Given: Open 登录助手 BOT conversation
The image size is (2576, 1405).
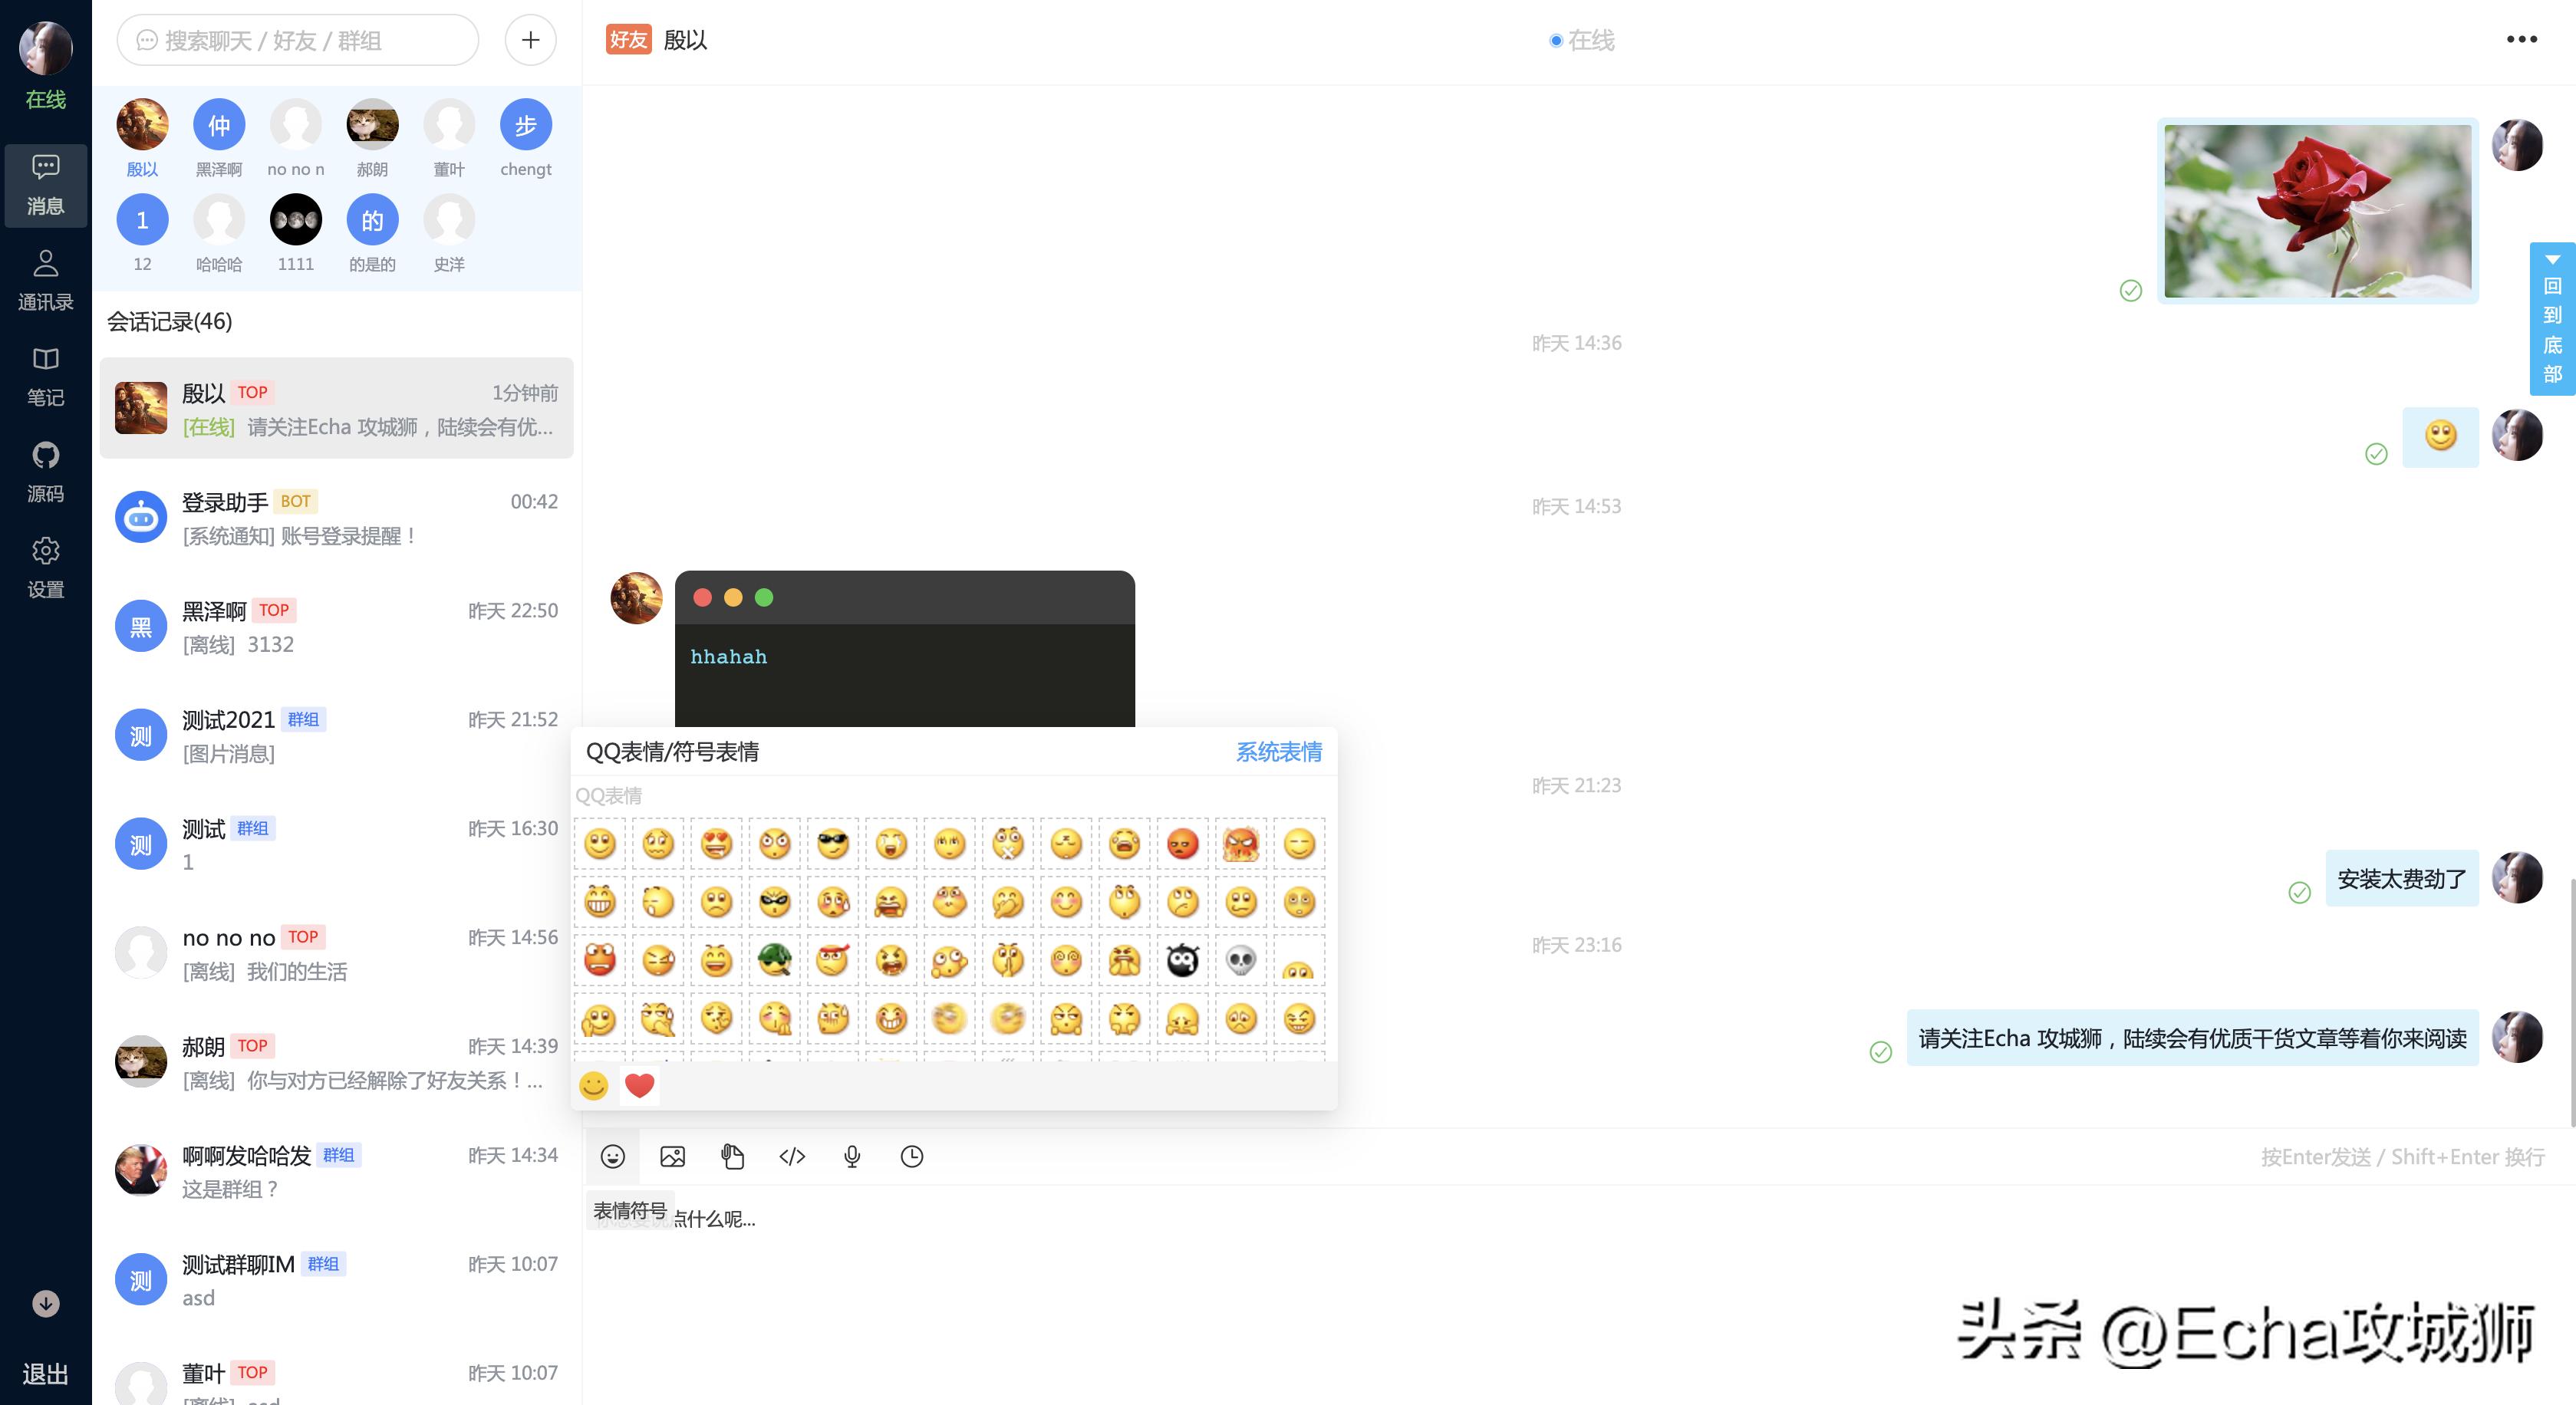Looking at the screenshot, I should click(x=336, y=518).
